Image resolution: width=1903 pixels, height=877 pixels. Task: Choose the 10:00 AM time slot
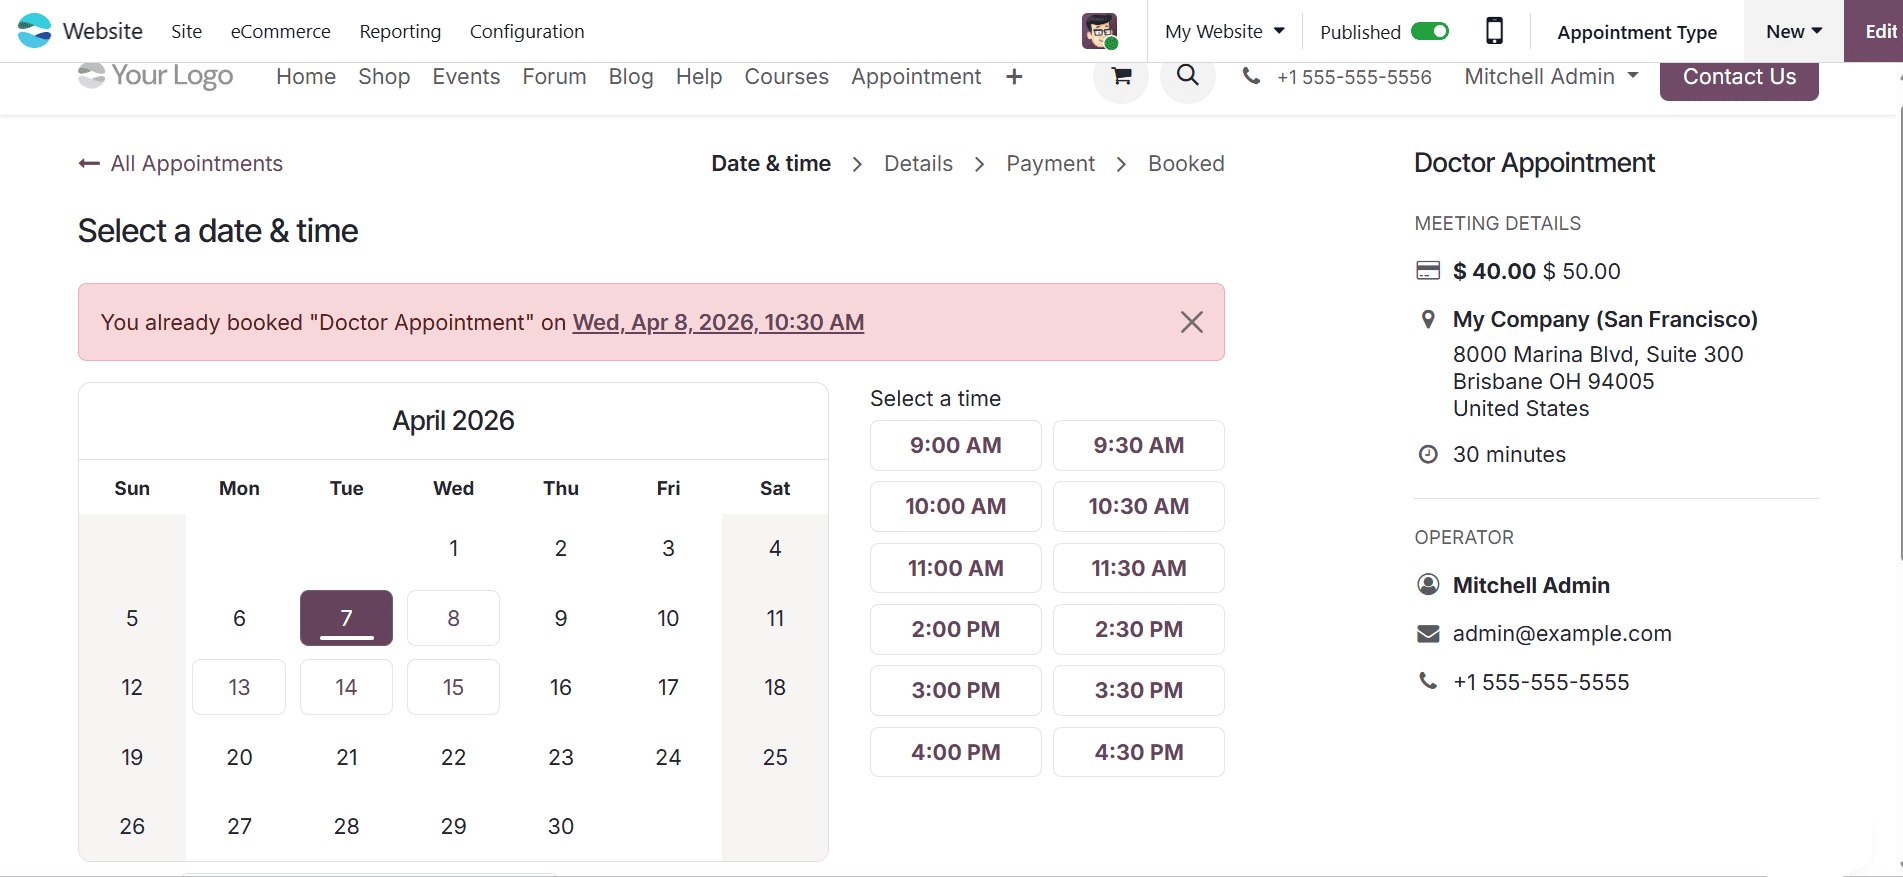955,506
